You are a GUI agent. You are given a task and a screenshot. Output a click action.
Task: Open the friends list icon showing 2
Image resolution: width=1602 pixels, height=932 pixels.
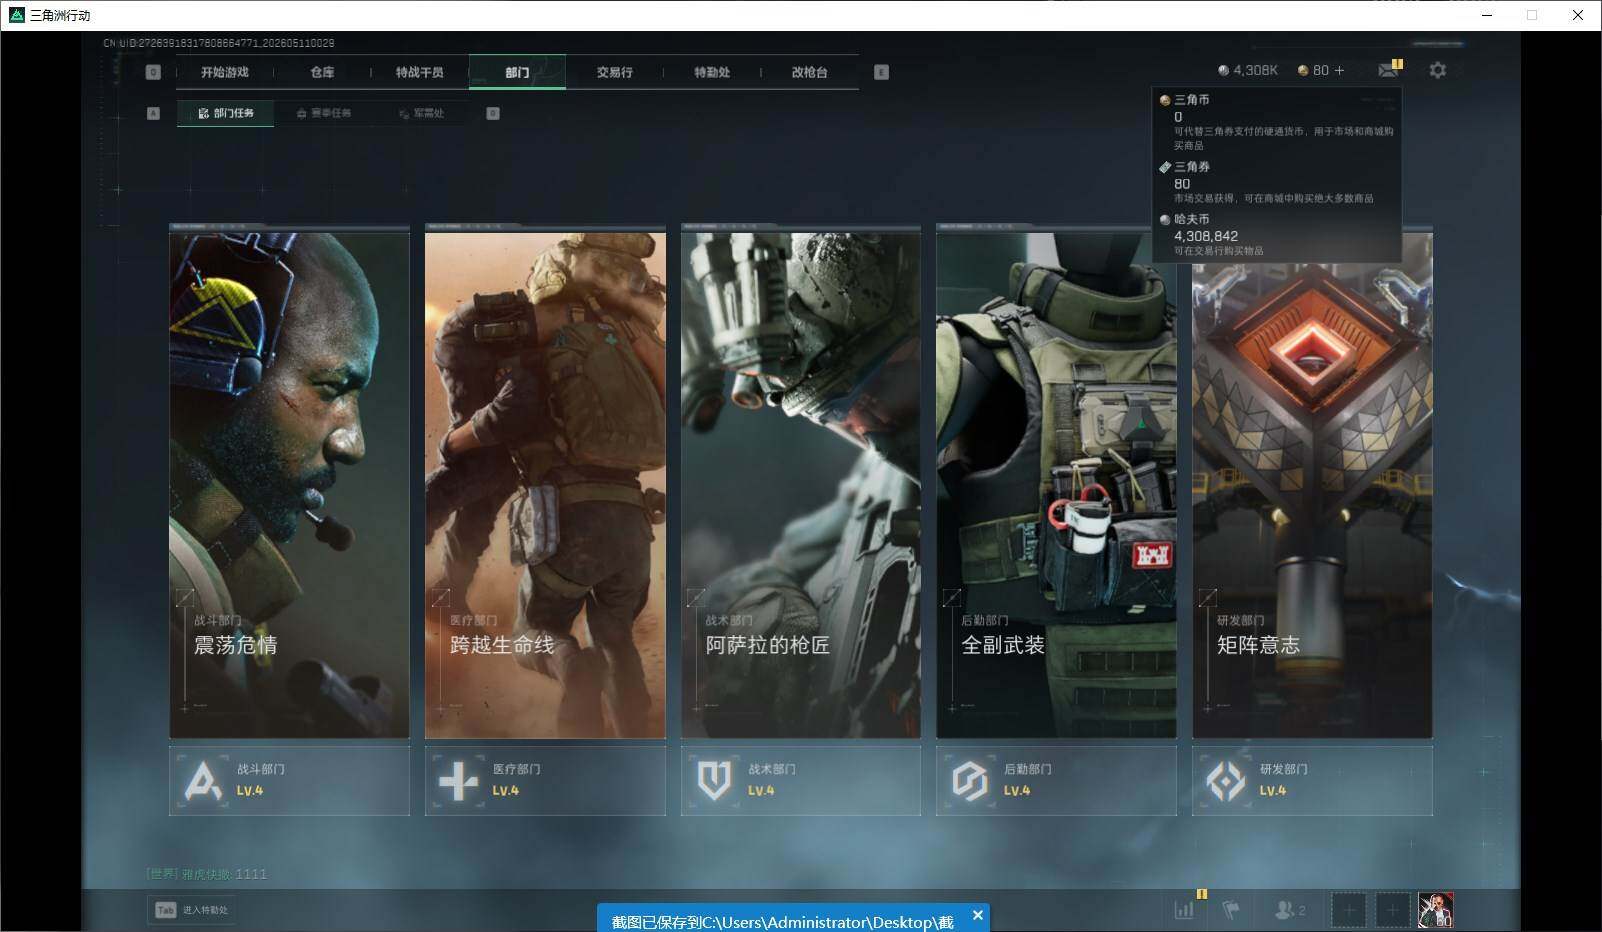(1290, 910)
